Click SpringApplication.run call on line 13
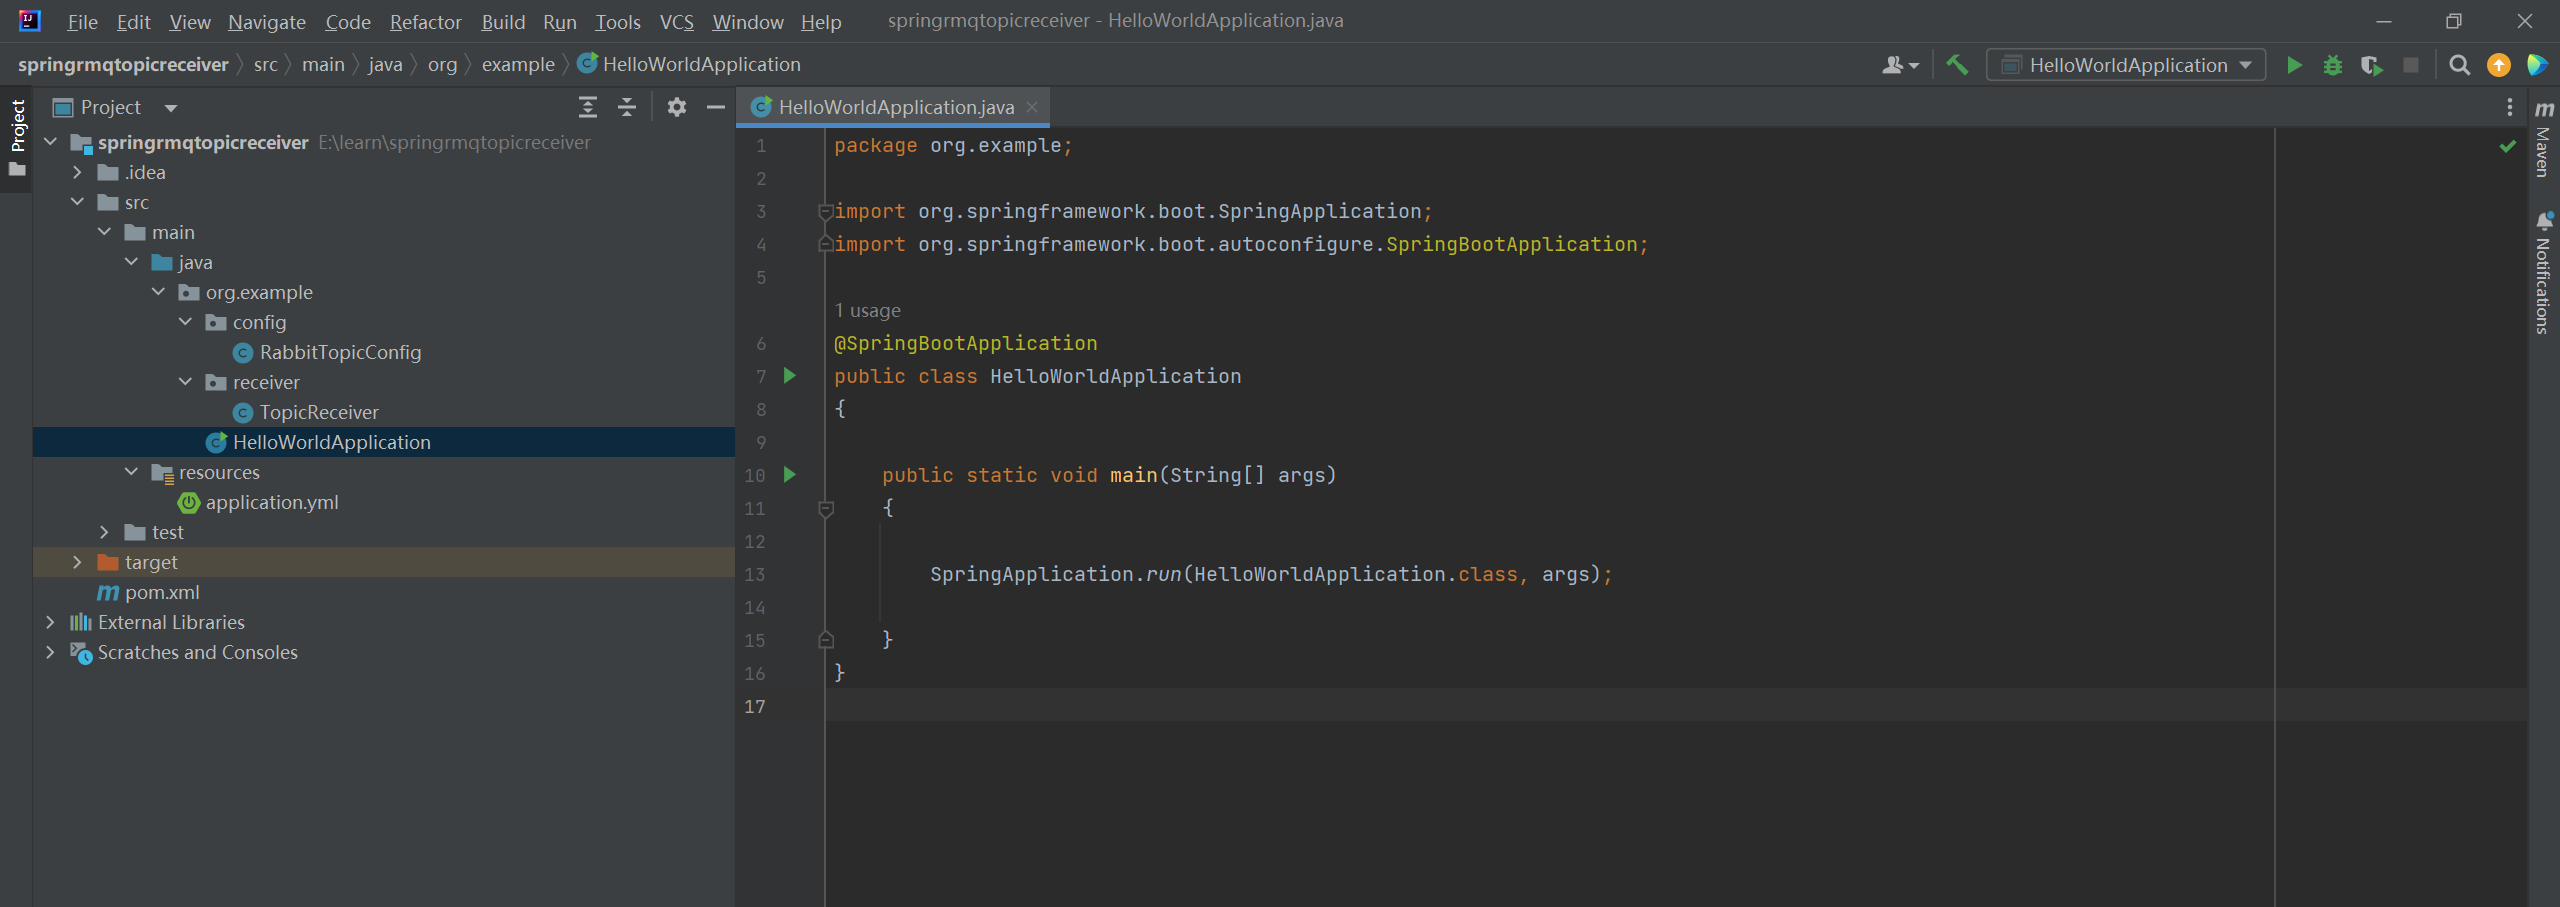 pos(1270,574)
